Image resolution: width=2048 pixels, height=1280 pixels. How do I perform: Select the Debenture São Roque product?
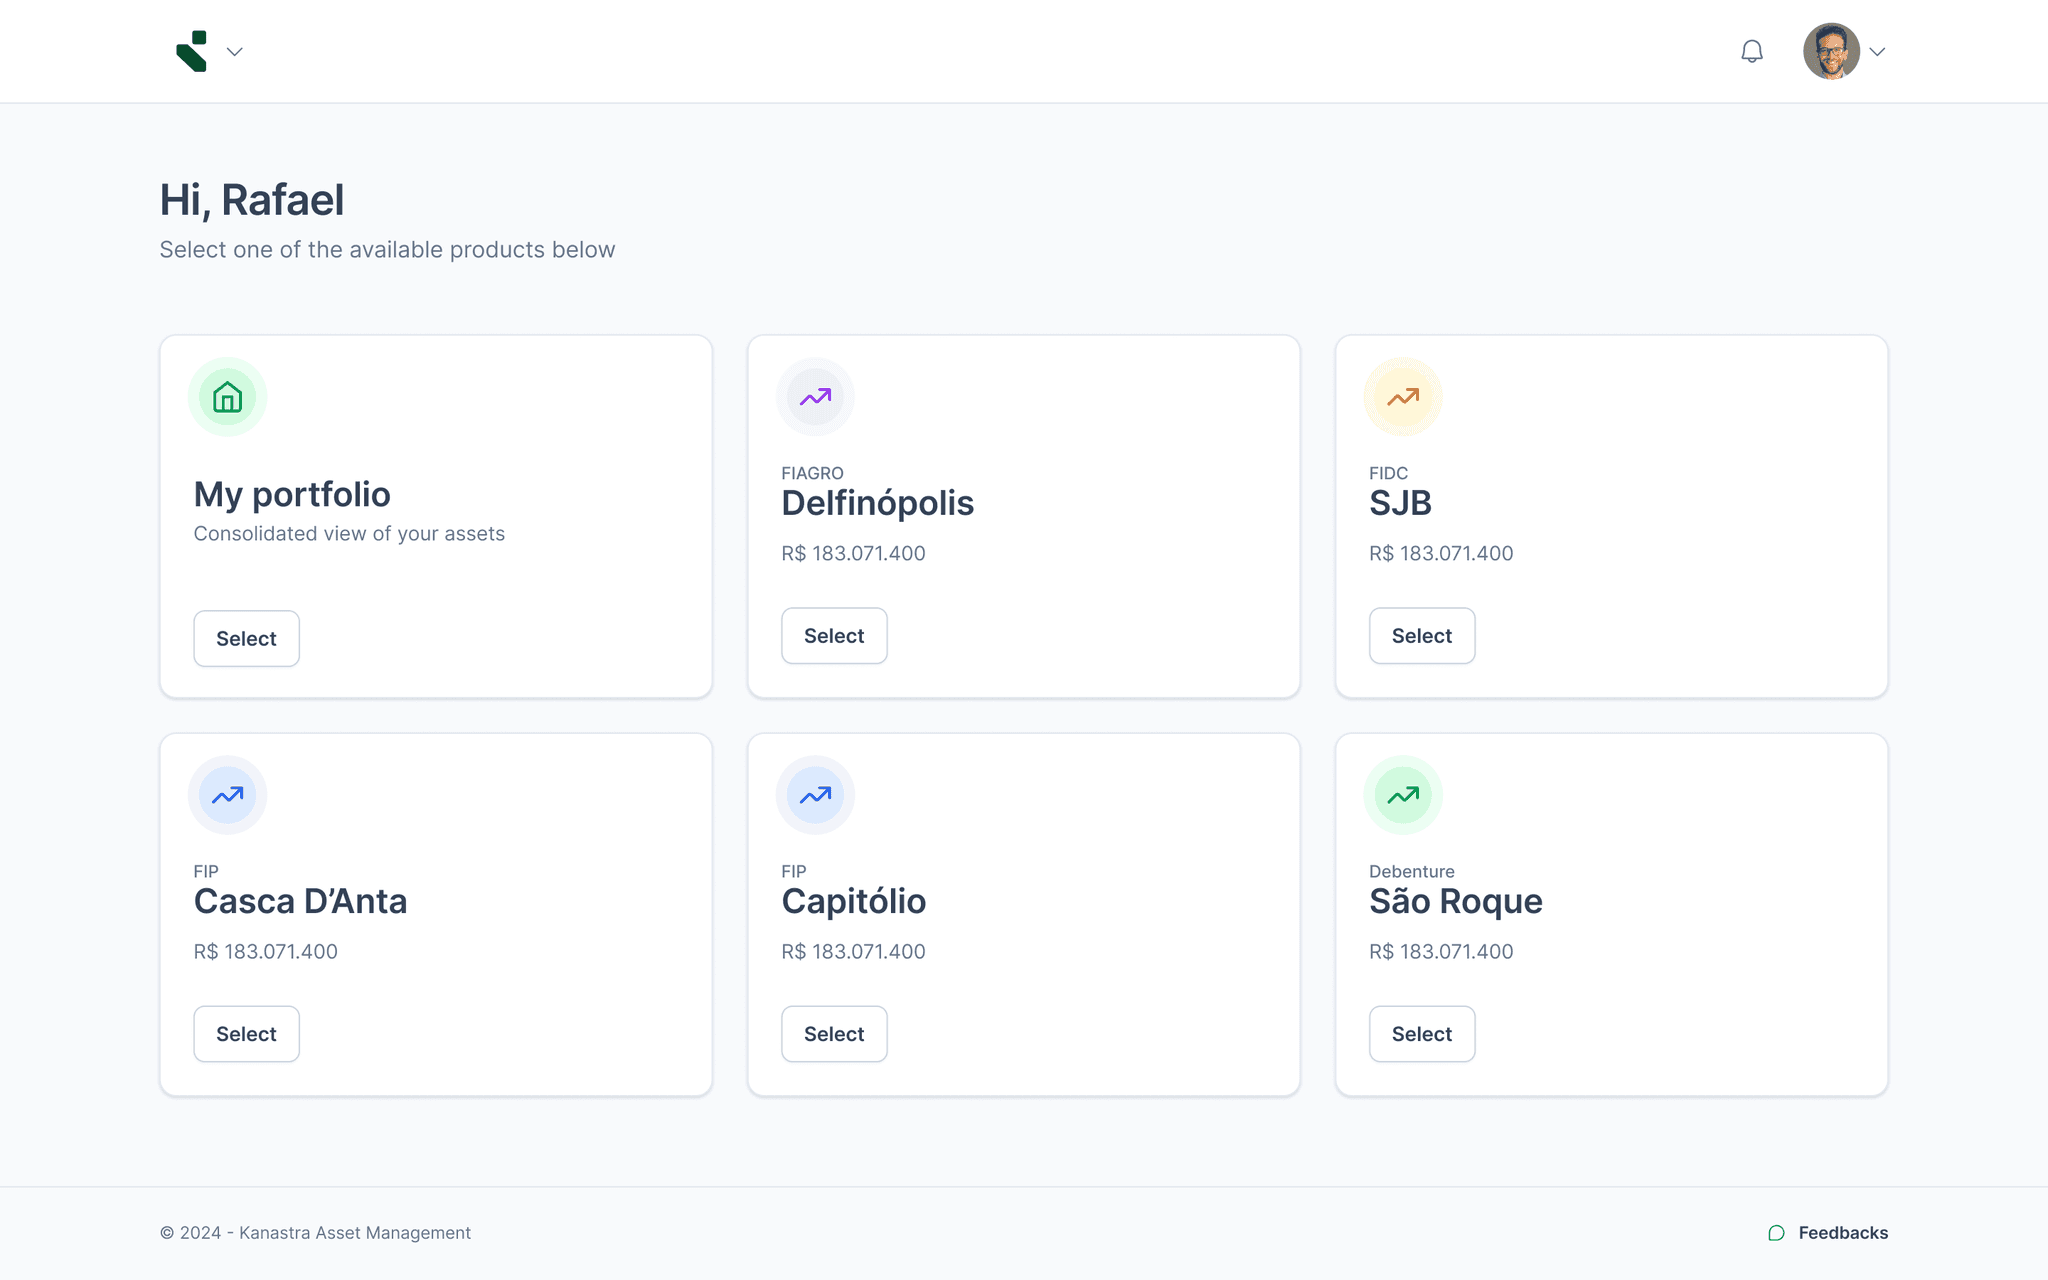[1421, 1033]
